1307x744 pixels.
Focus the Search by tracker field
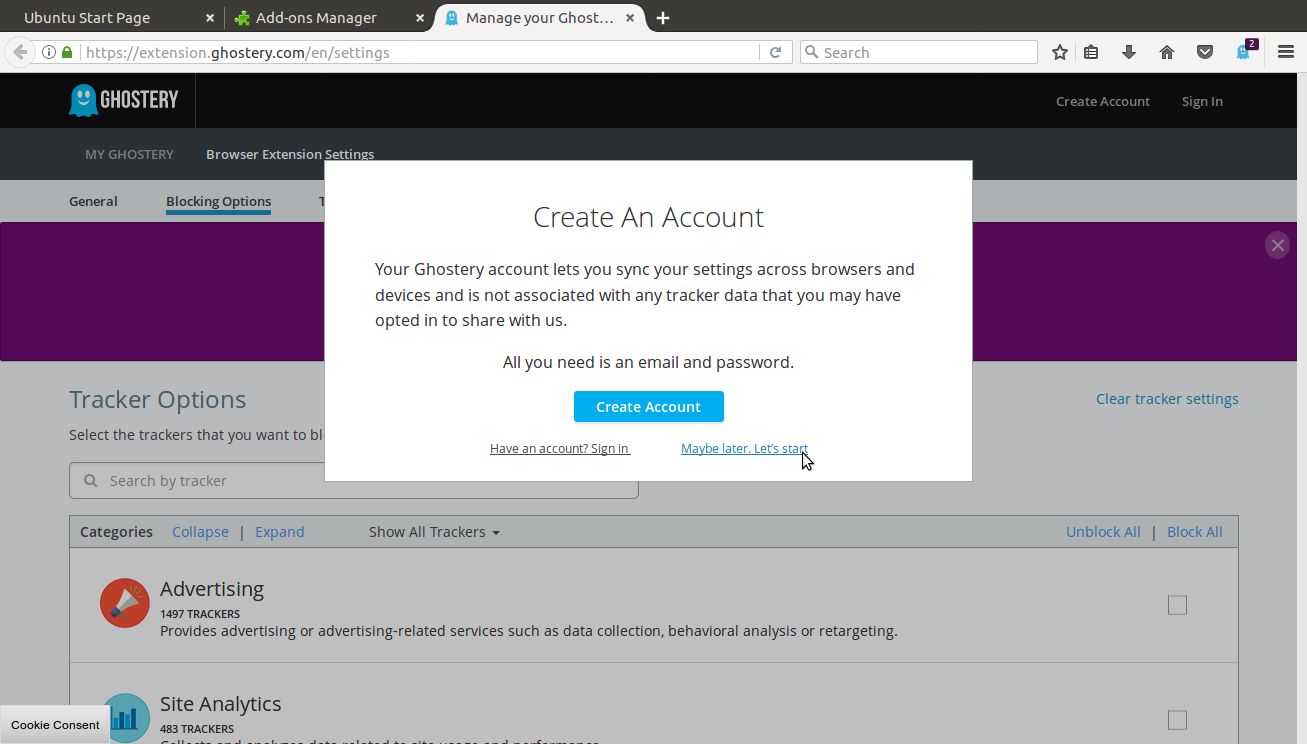[354, 481]
